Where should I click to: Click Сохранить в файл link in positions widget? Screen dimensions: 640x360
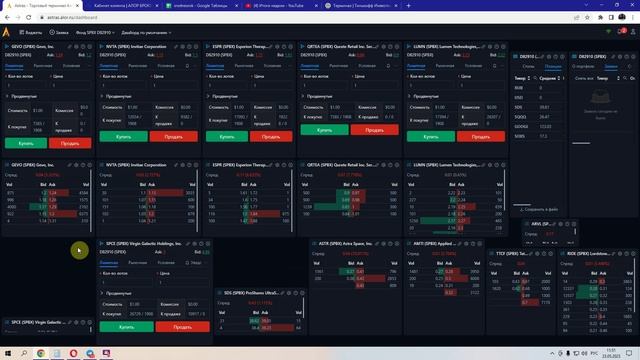[539, 209]
